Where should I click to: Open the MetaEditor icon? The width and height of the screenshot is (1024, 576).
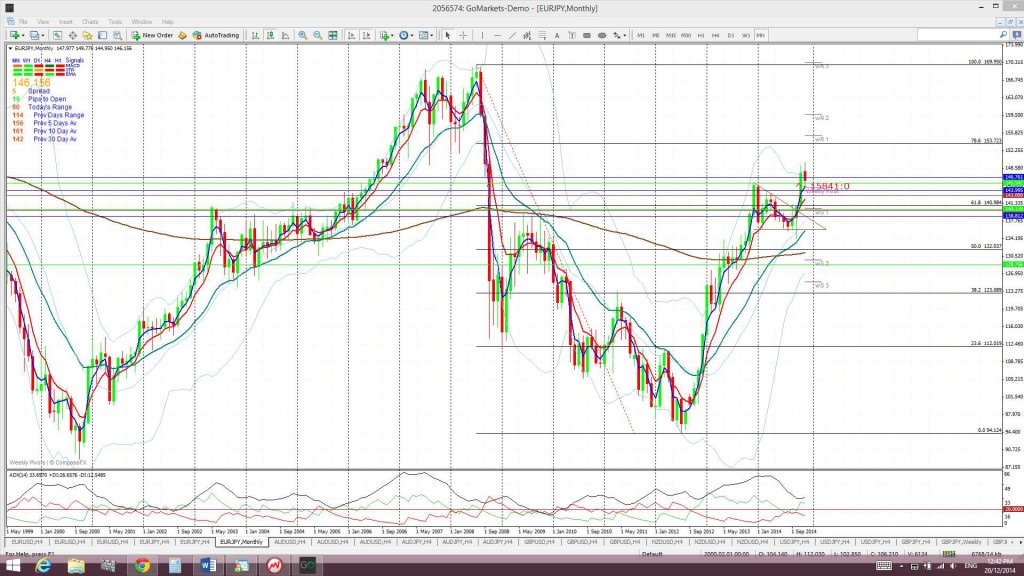tap(182, 35)
